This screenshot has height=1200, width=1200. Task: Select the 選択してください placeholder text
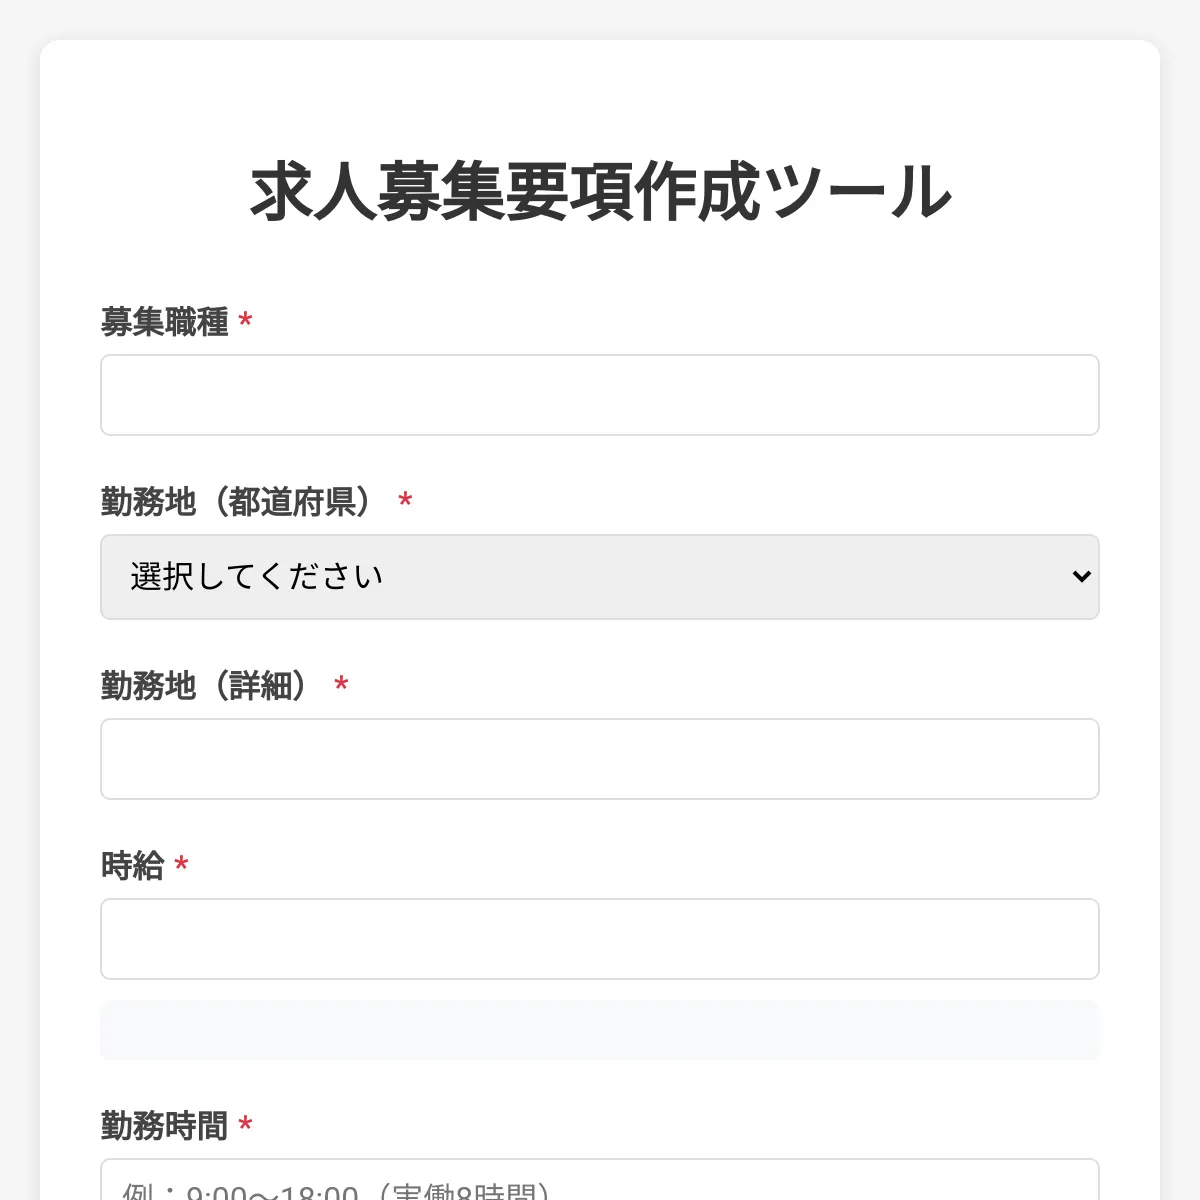click(257, 577)
